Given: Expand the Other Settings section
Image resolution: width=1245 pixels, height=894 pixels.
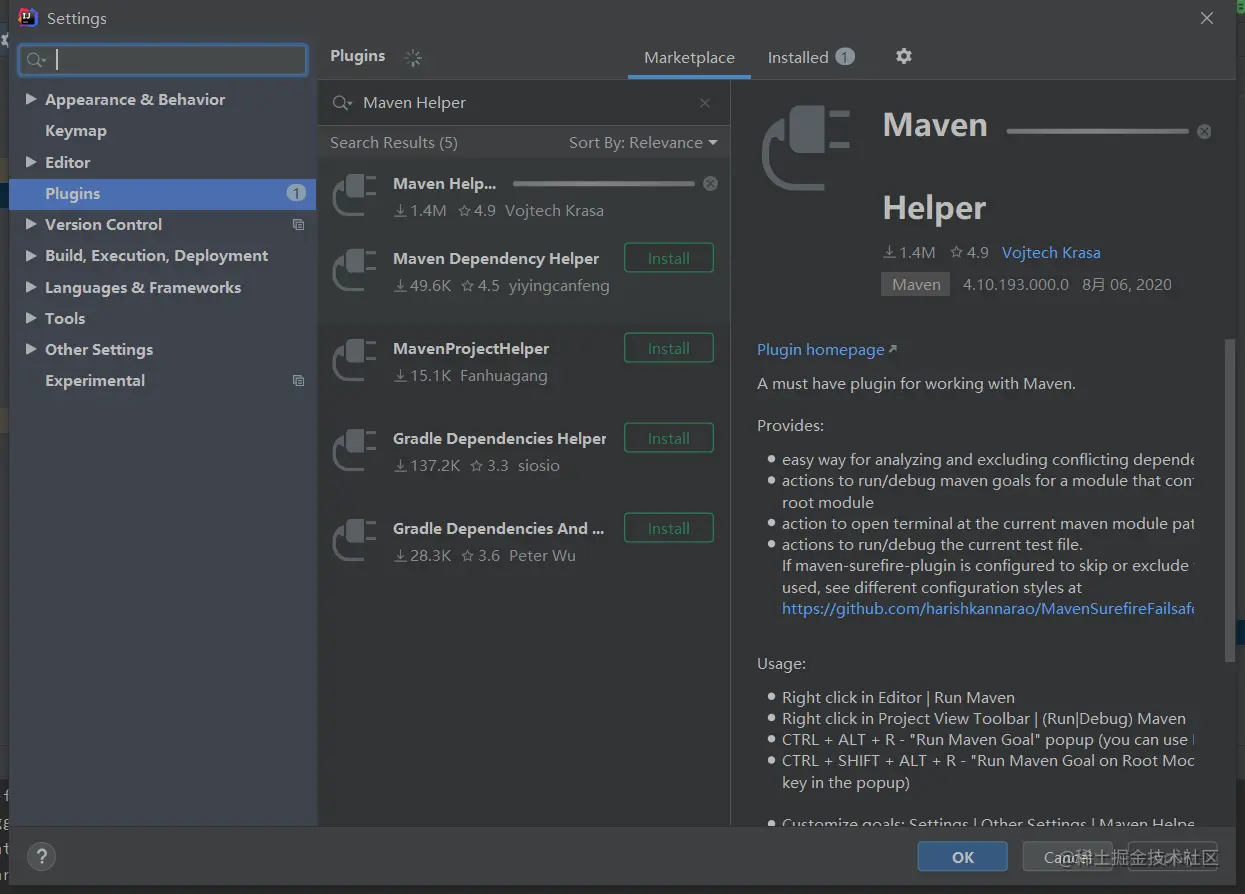Looking at the screenshot, I should tap(31, 349).
